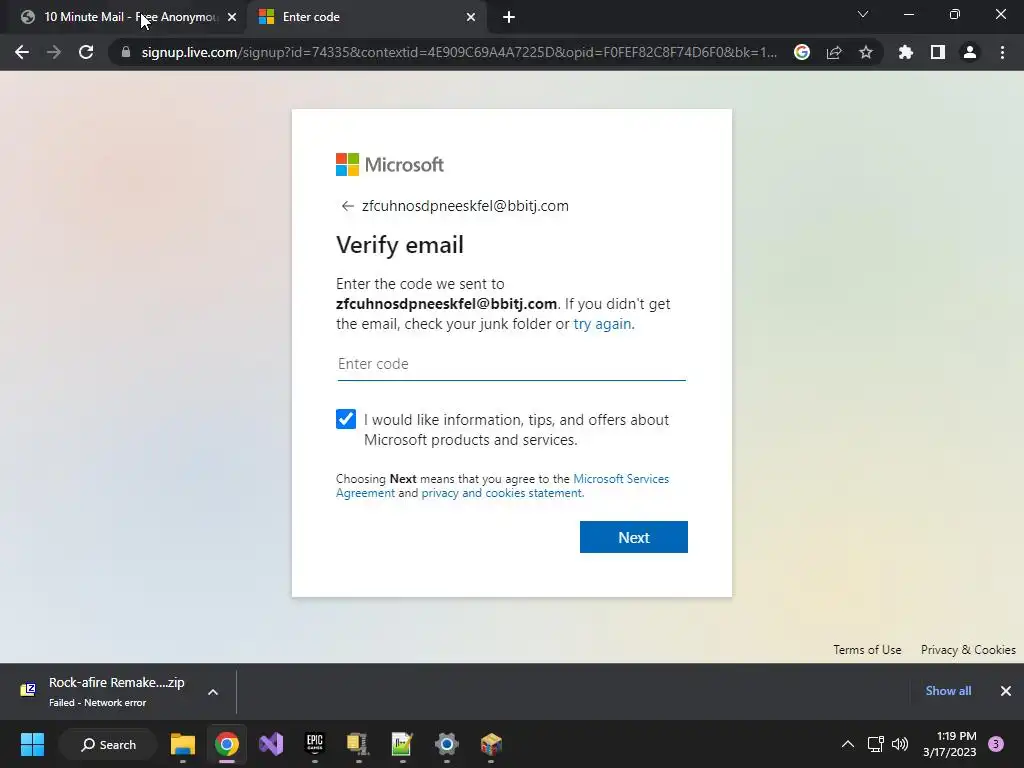Open the gear-shaped taskbar app

(x=447, y=744)
